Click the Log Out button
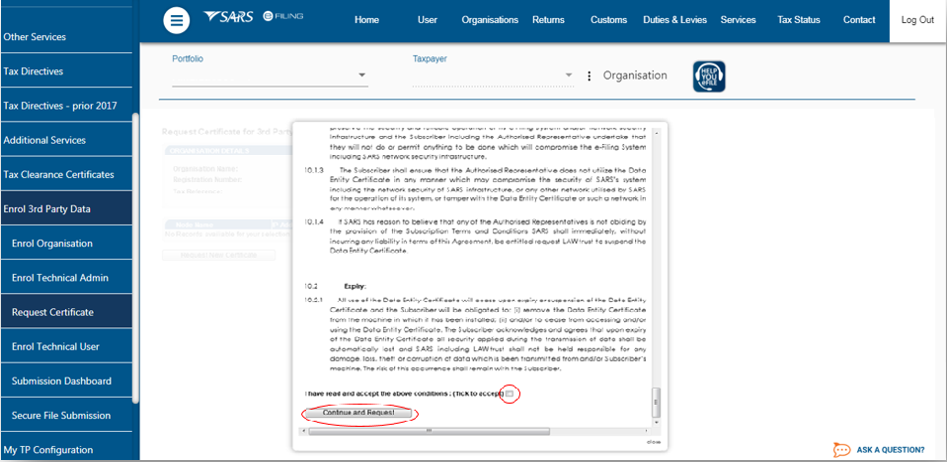The height and width of the screenshot is (462, 947). (x=917, y=21)
